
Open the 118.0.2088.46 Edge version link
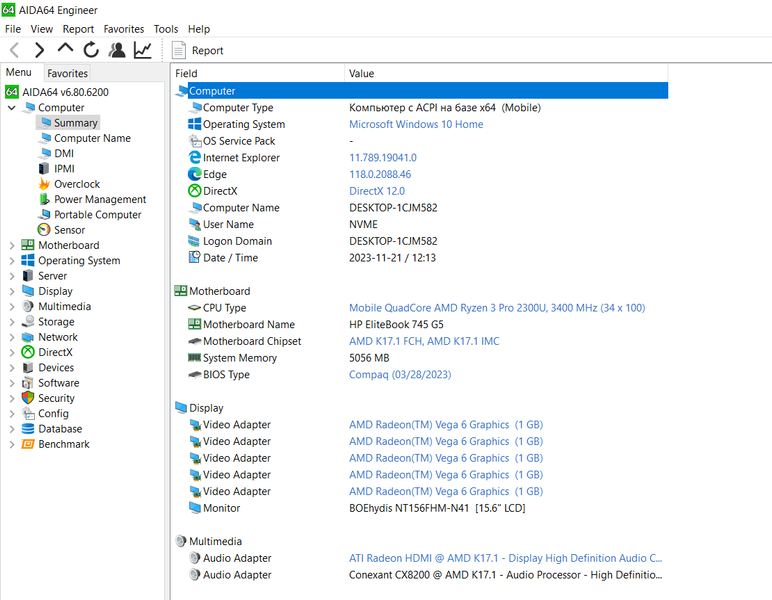(380, 174)
